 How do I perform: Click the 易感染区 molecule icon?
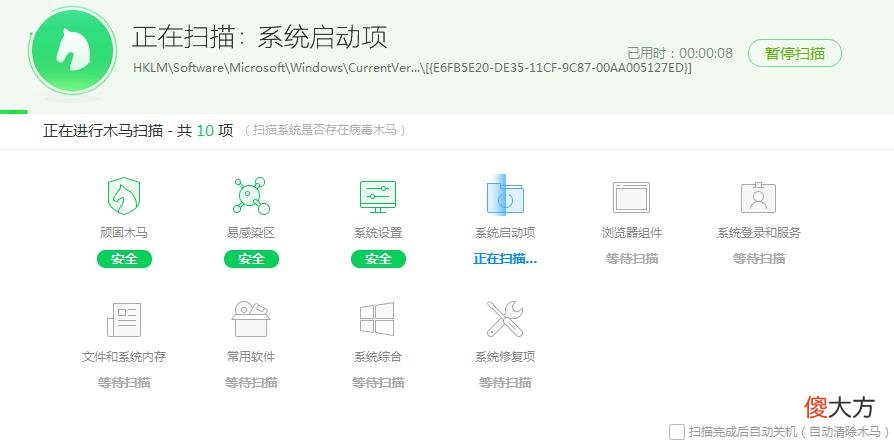[x=251, y=196]
